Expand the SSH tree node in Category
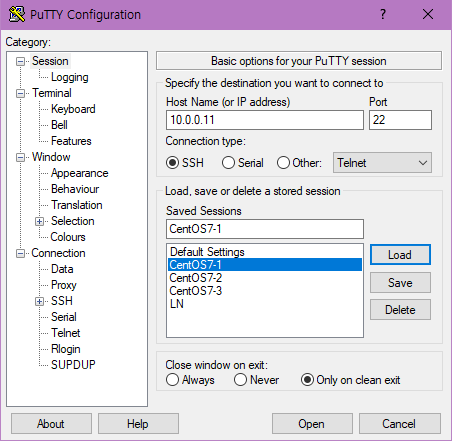 [39, 301]
